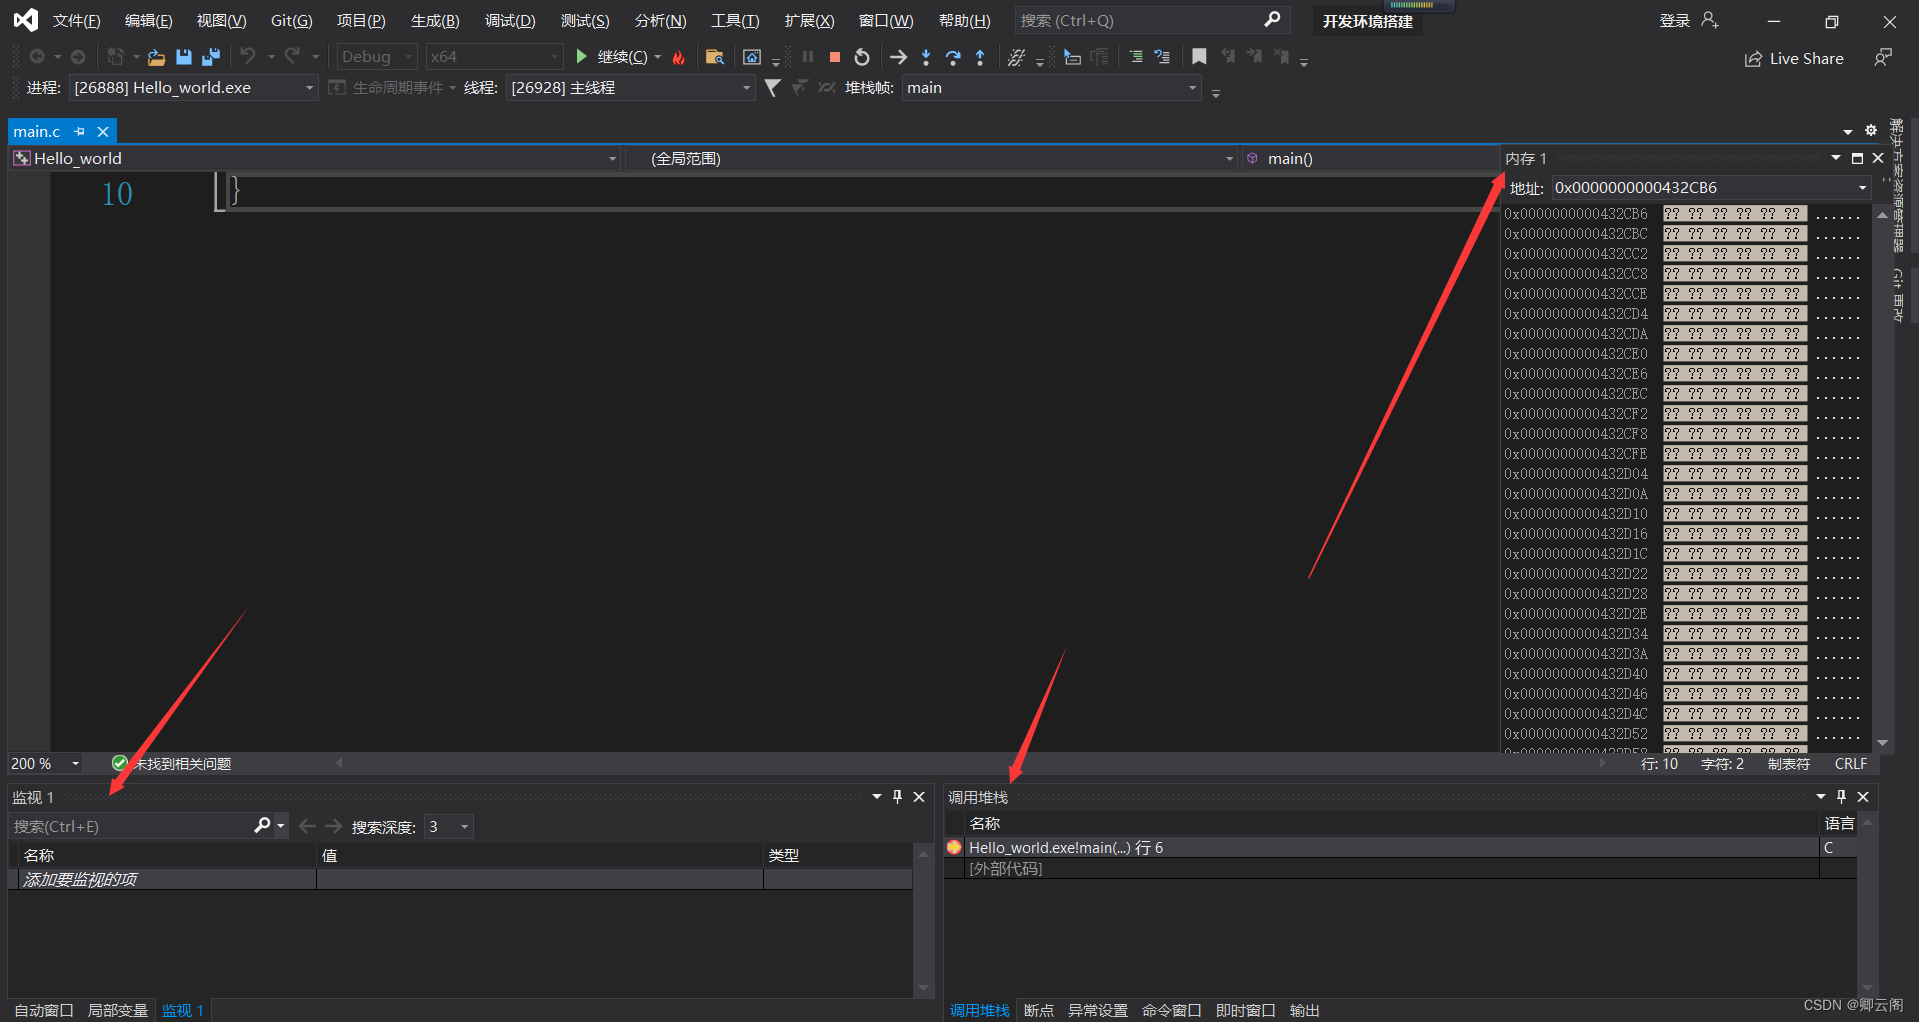The width and height of the screenshot is (1919, 1022).
Task: Open the x64 platform dropdown
Action: [493, 57]
